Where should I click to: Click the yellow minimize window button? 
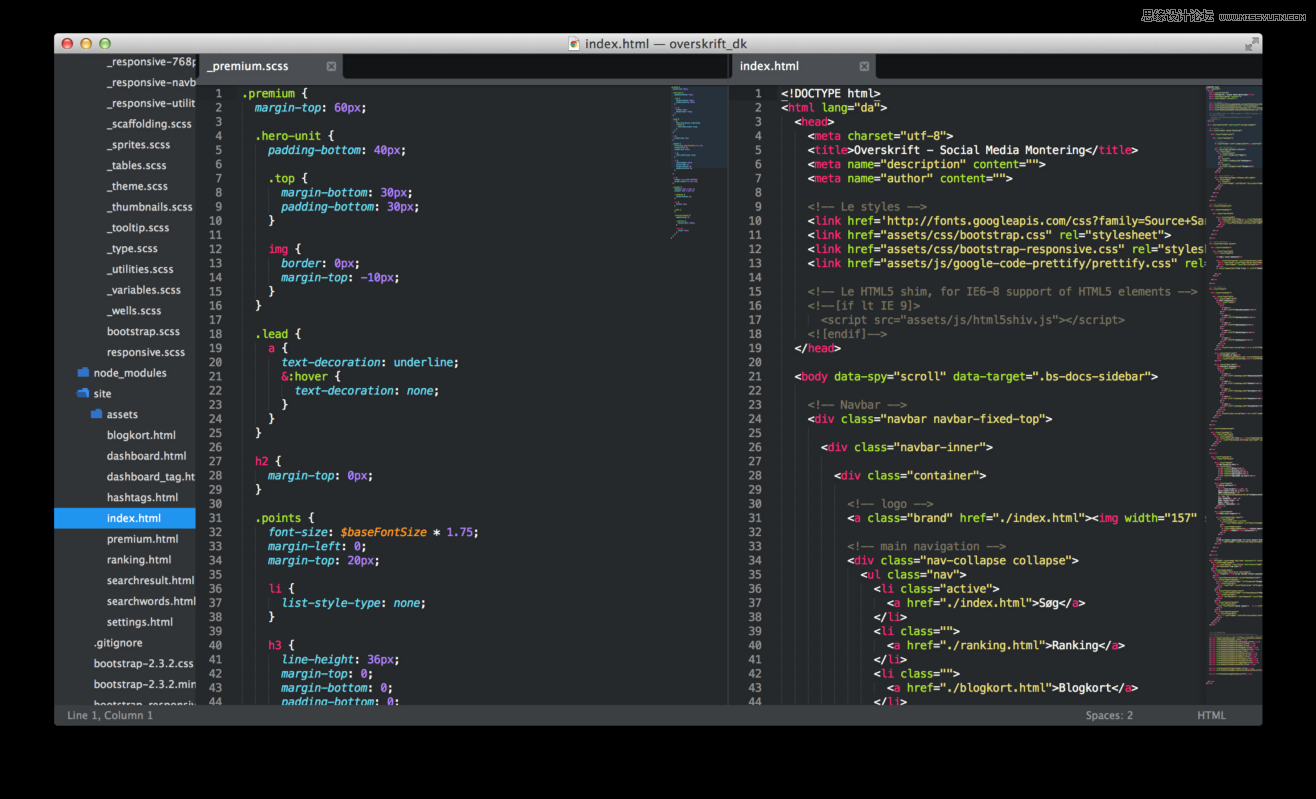coord(86,43)
